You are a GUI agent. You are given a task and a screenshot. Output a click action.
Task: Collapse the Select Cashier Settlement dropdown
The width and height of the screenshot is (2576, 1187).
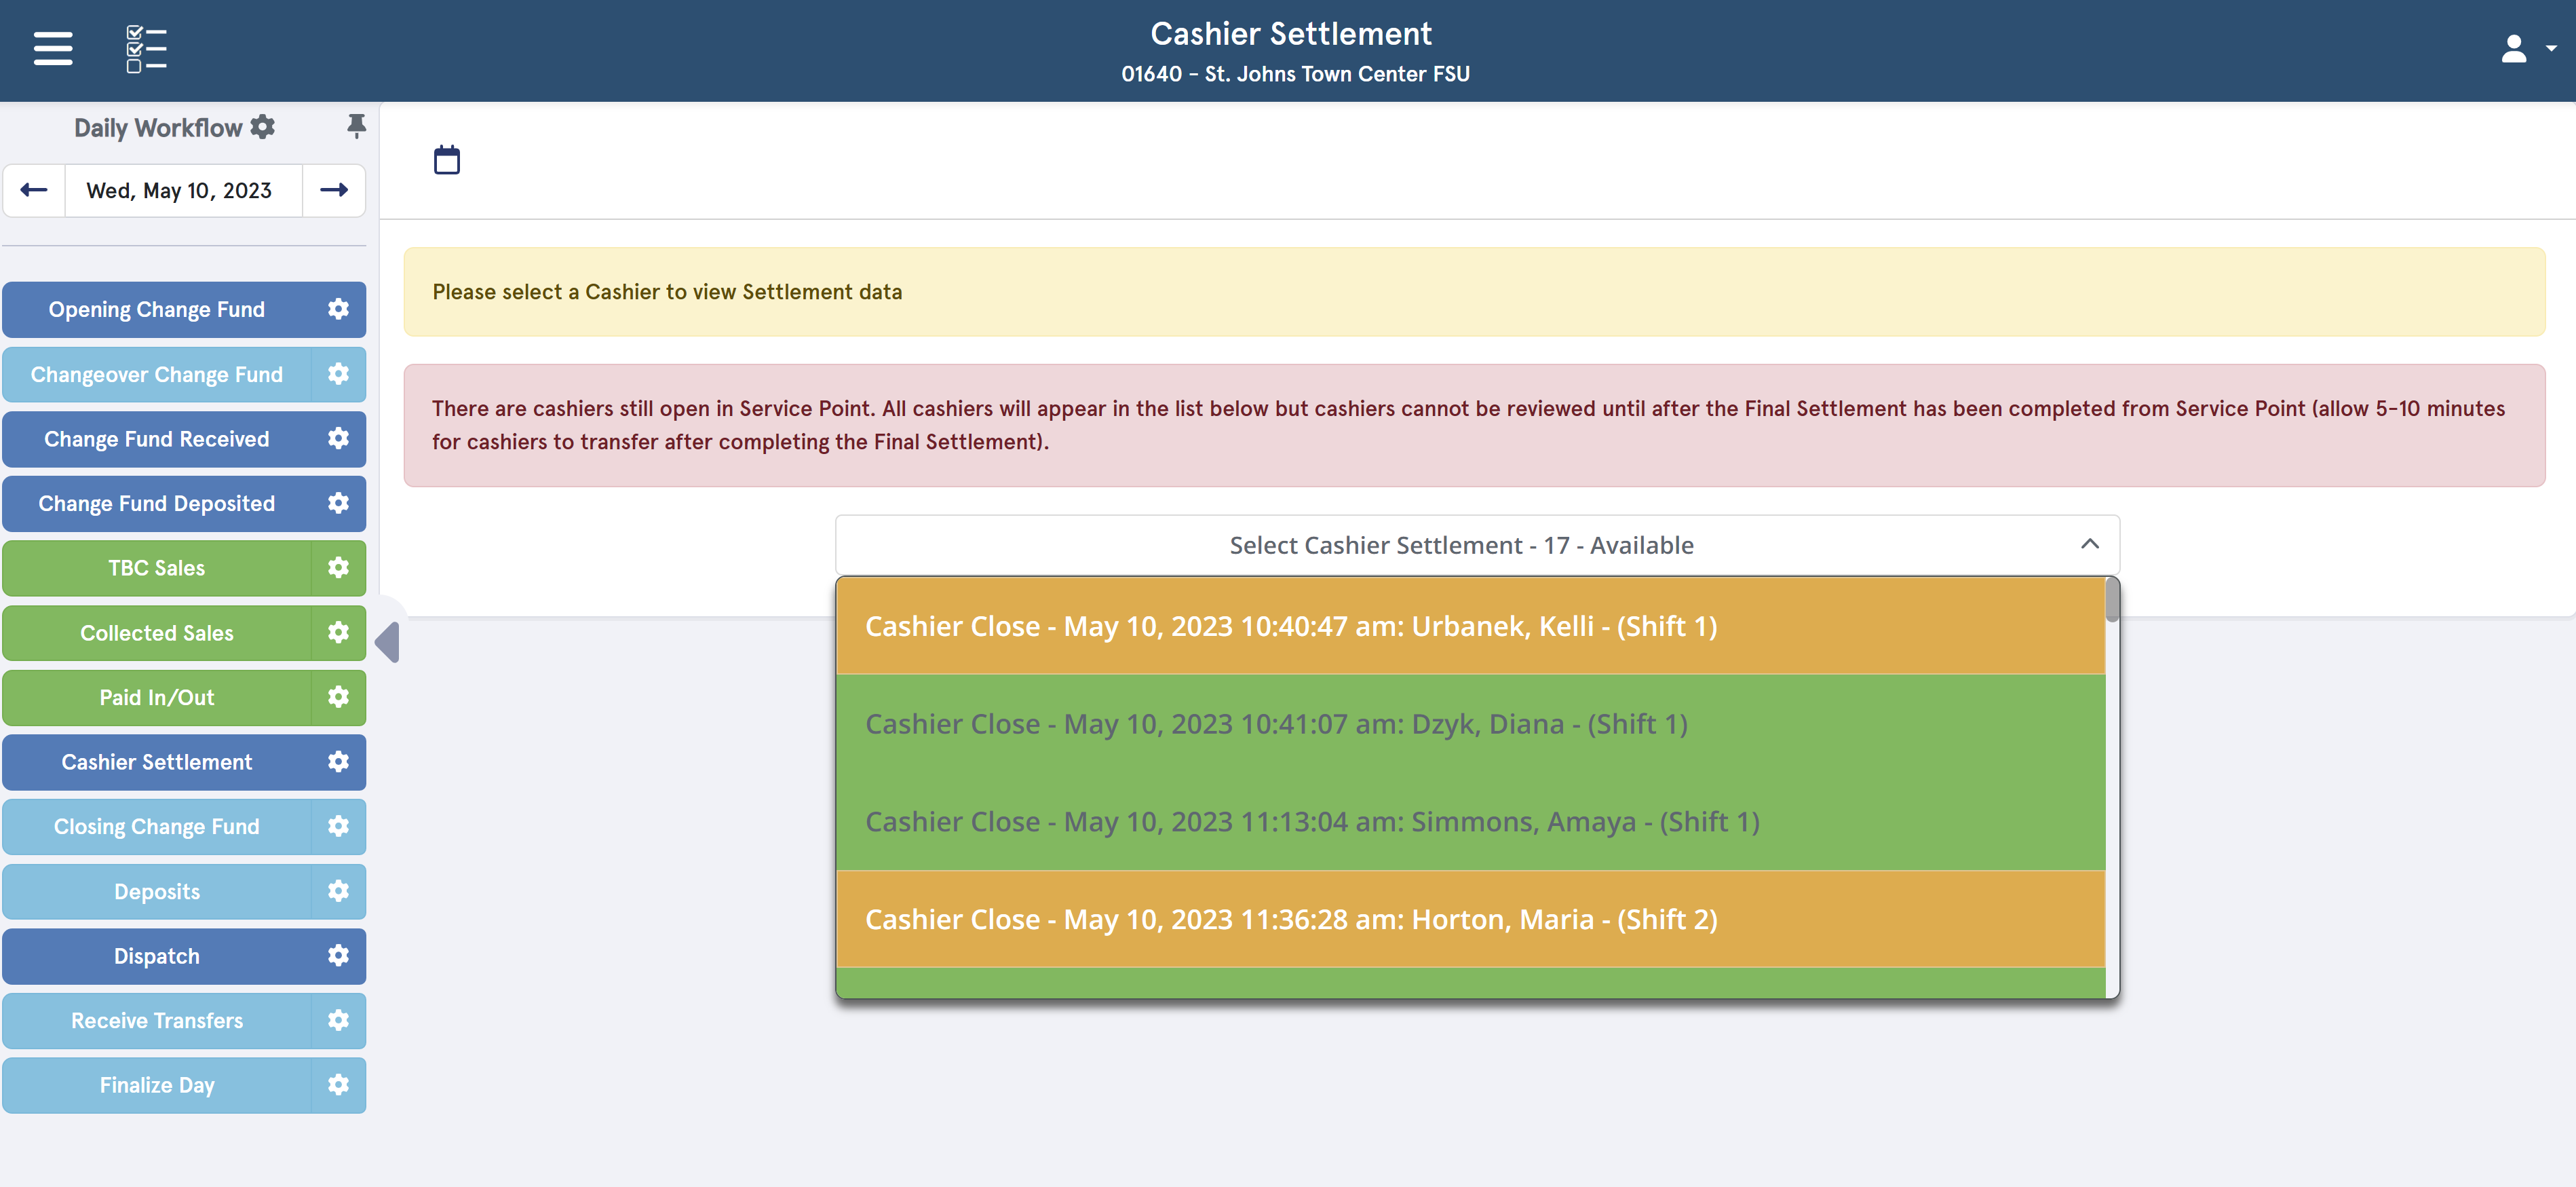1477,545
